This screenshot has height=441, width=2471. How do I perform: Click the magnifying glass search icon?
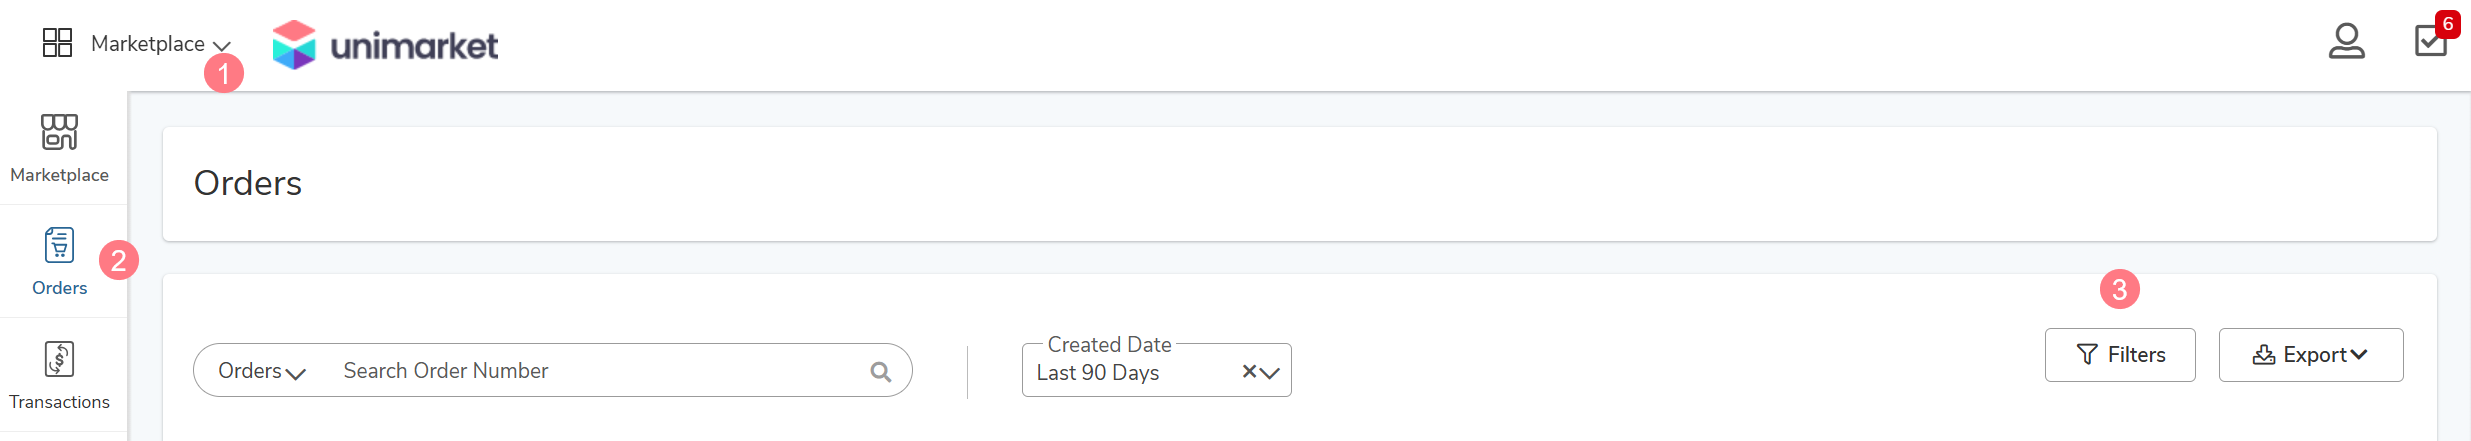(880, 372)
